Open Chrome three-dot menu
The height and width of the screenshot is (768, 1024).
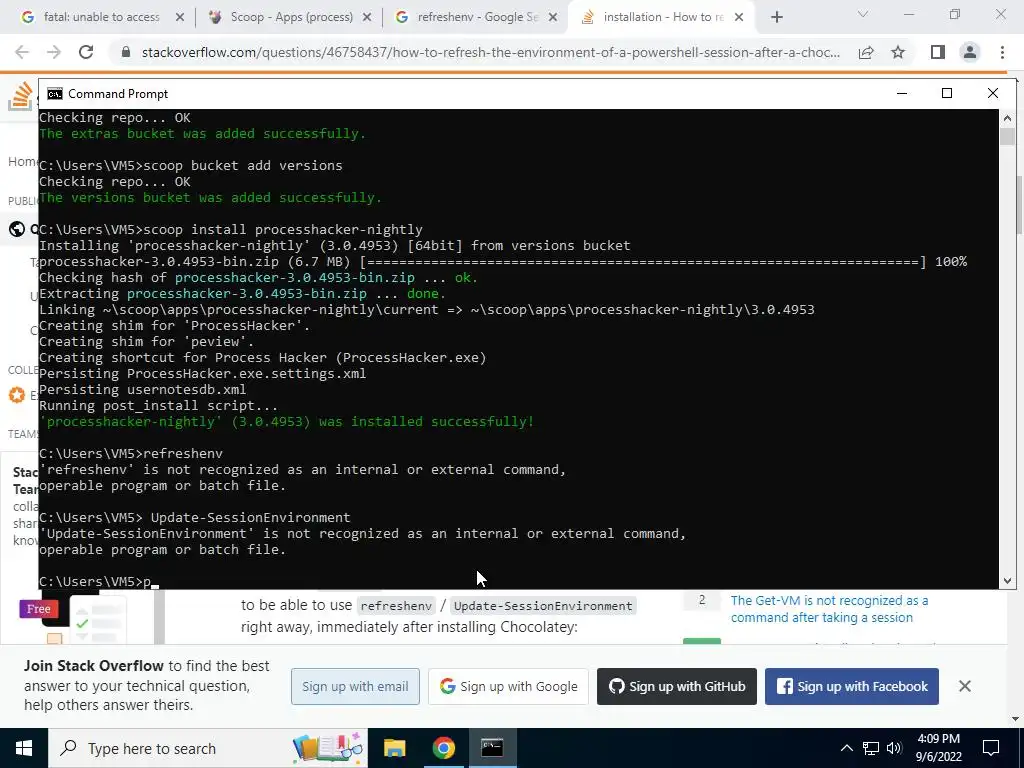(x=1002, y=52)
